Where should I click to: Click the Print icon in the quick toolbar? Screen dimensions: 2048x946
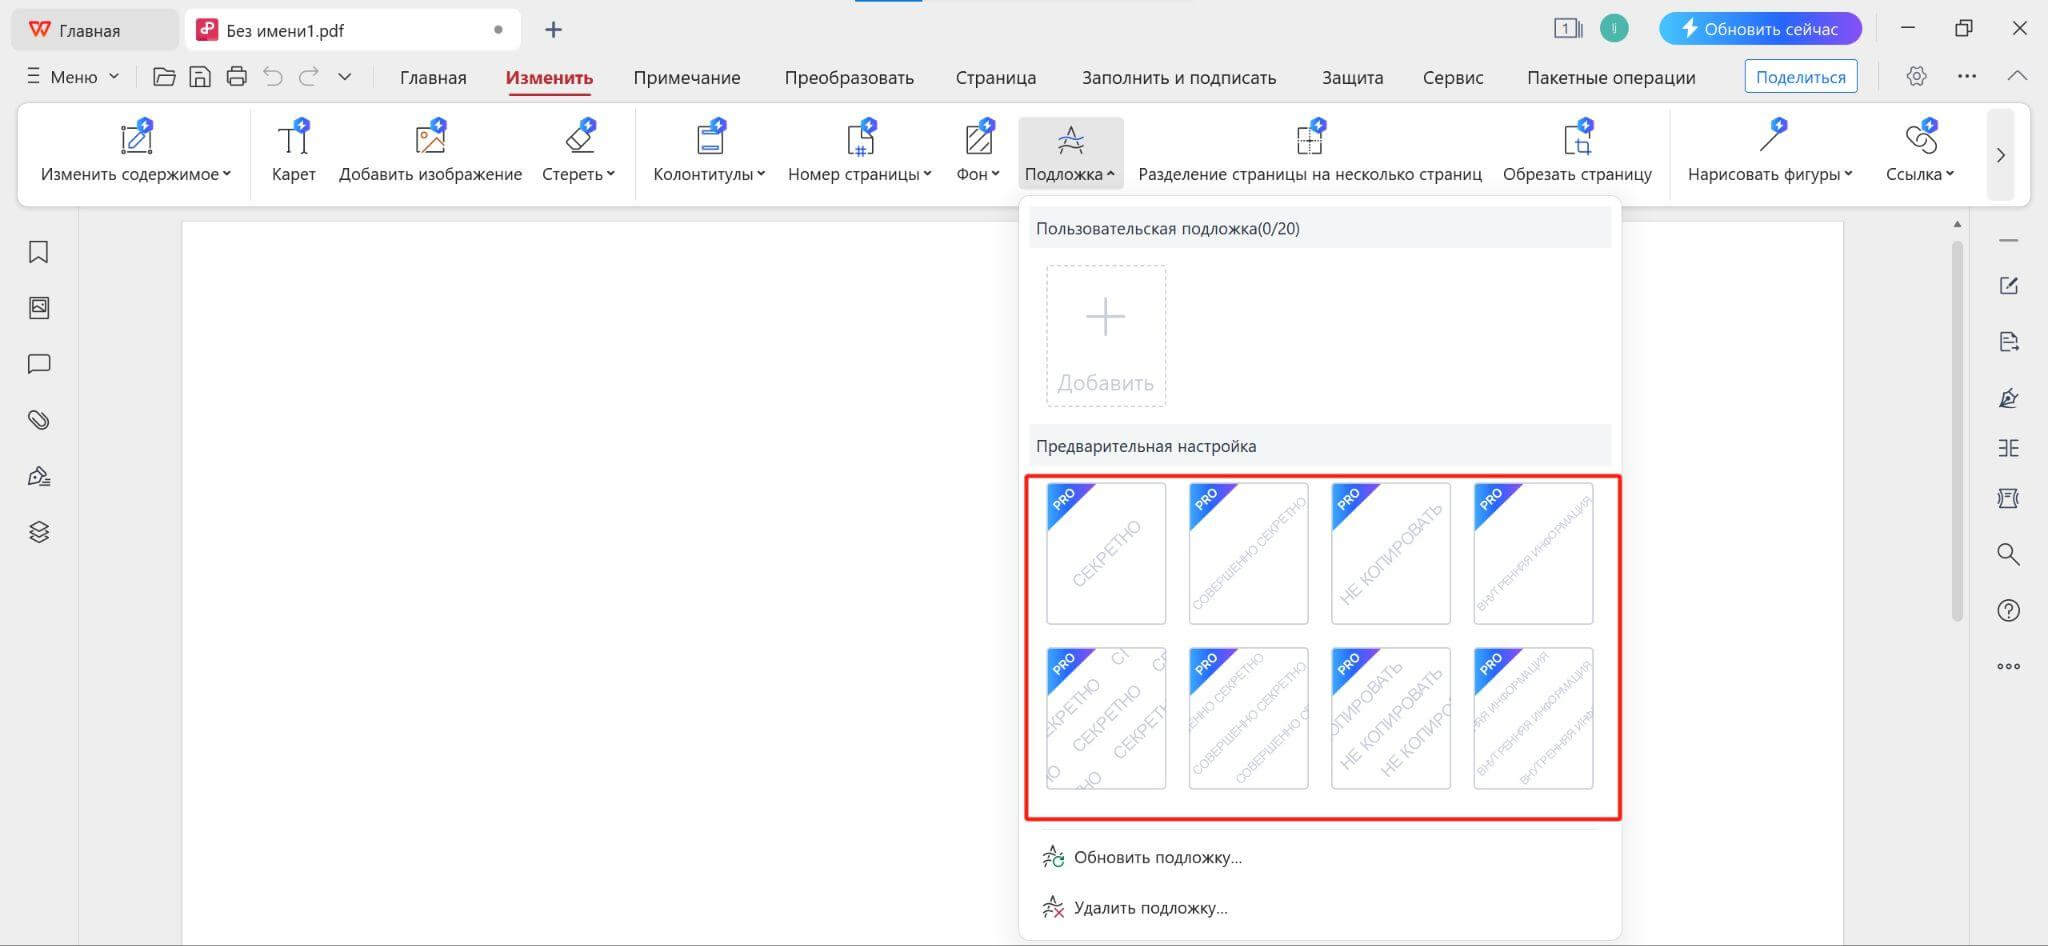(237, 76)
